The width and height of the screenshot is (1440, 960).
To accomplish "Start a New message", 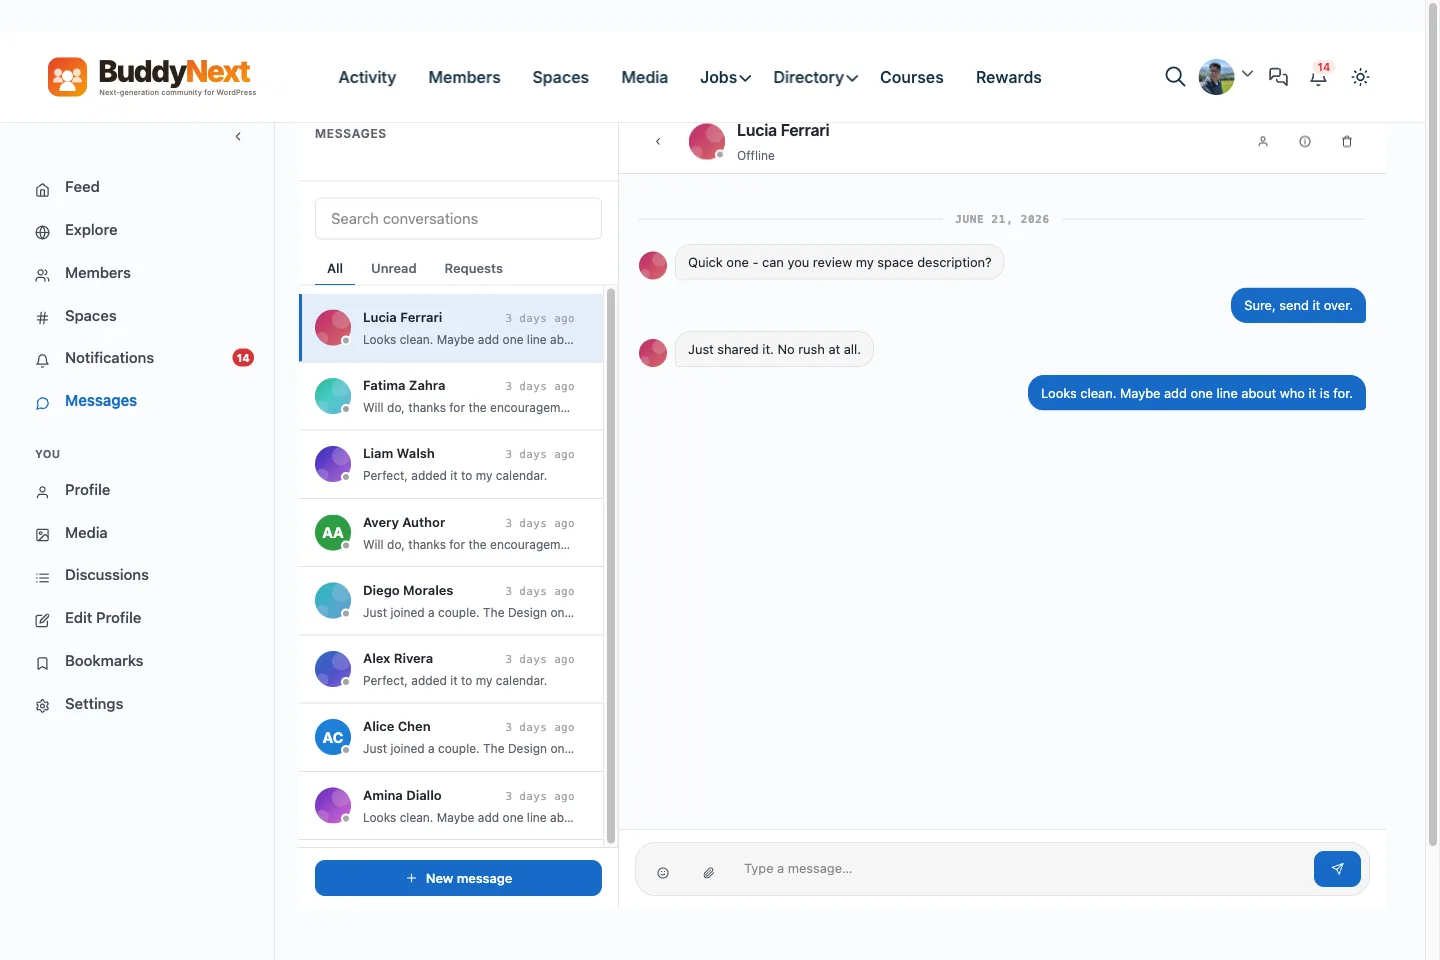I will 458,878.
